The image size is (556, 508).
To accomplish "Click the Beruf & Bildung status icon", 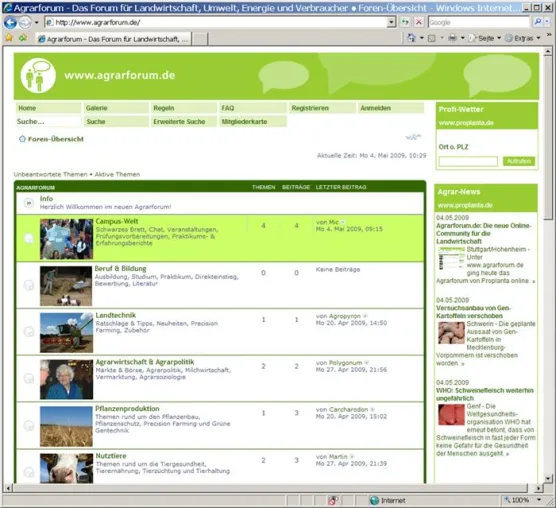I will pyautogui.click(x=29, y=285).
